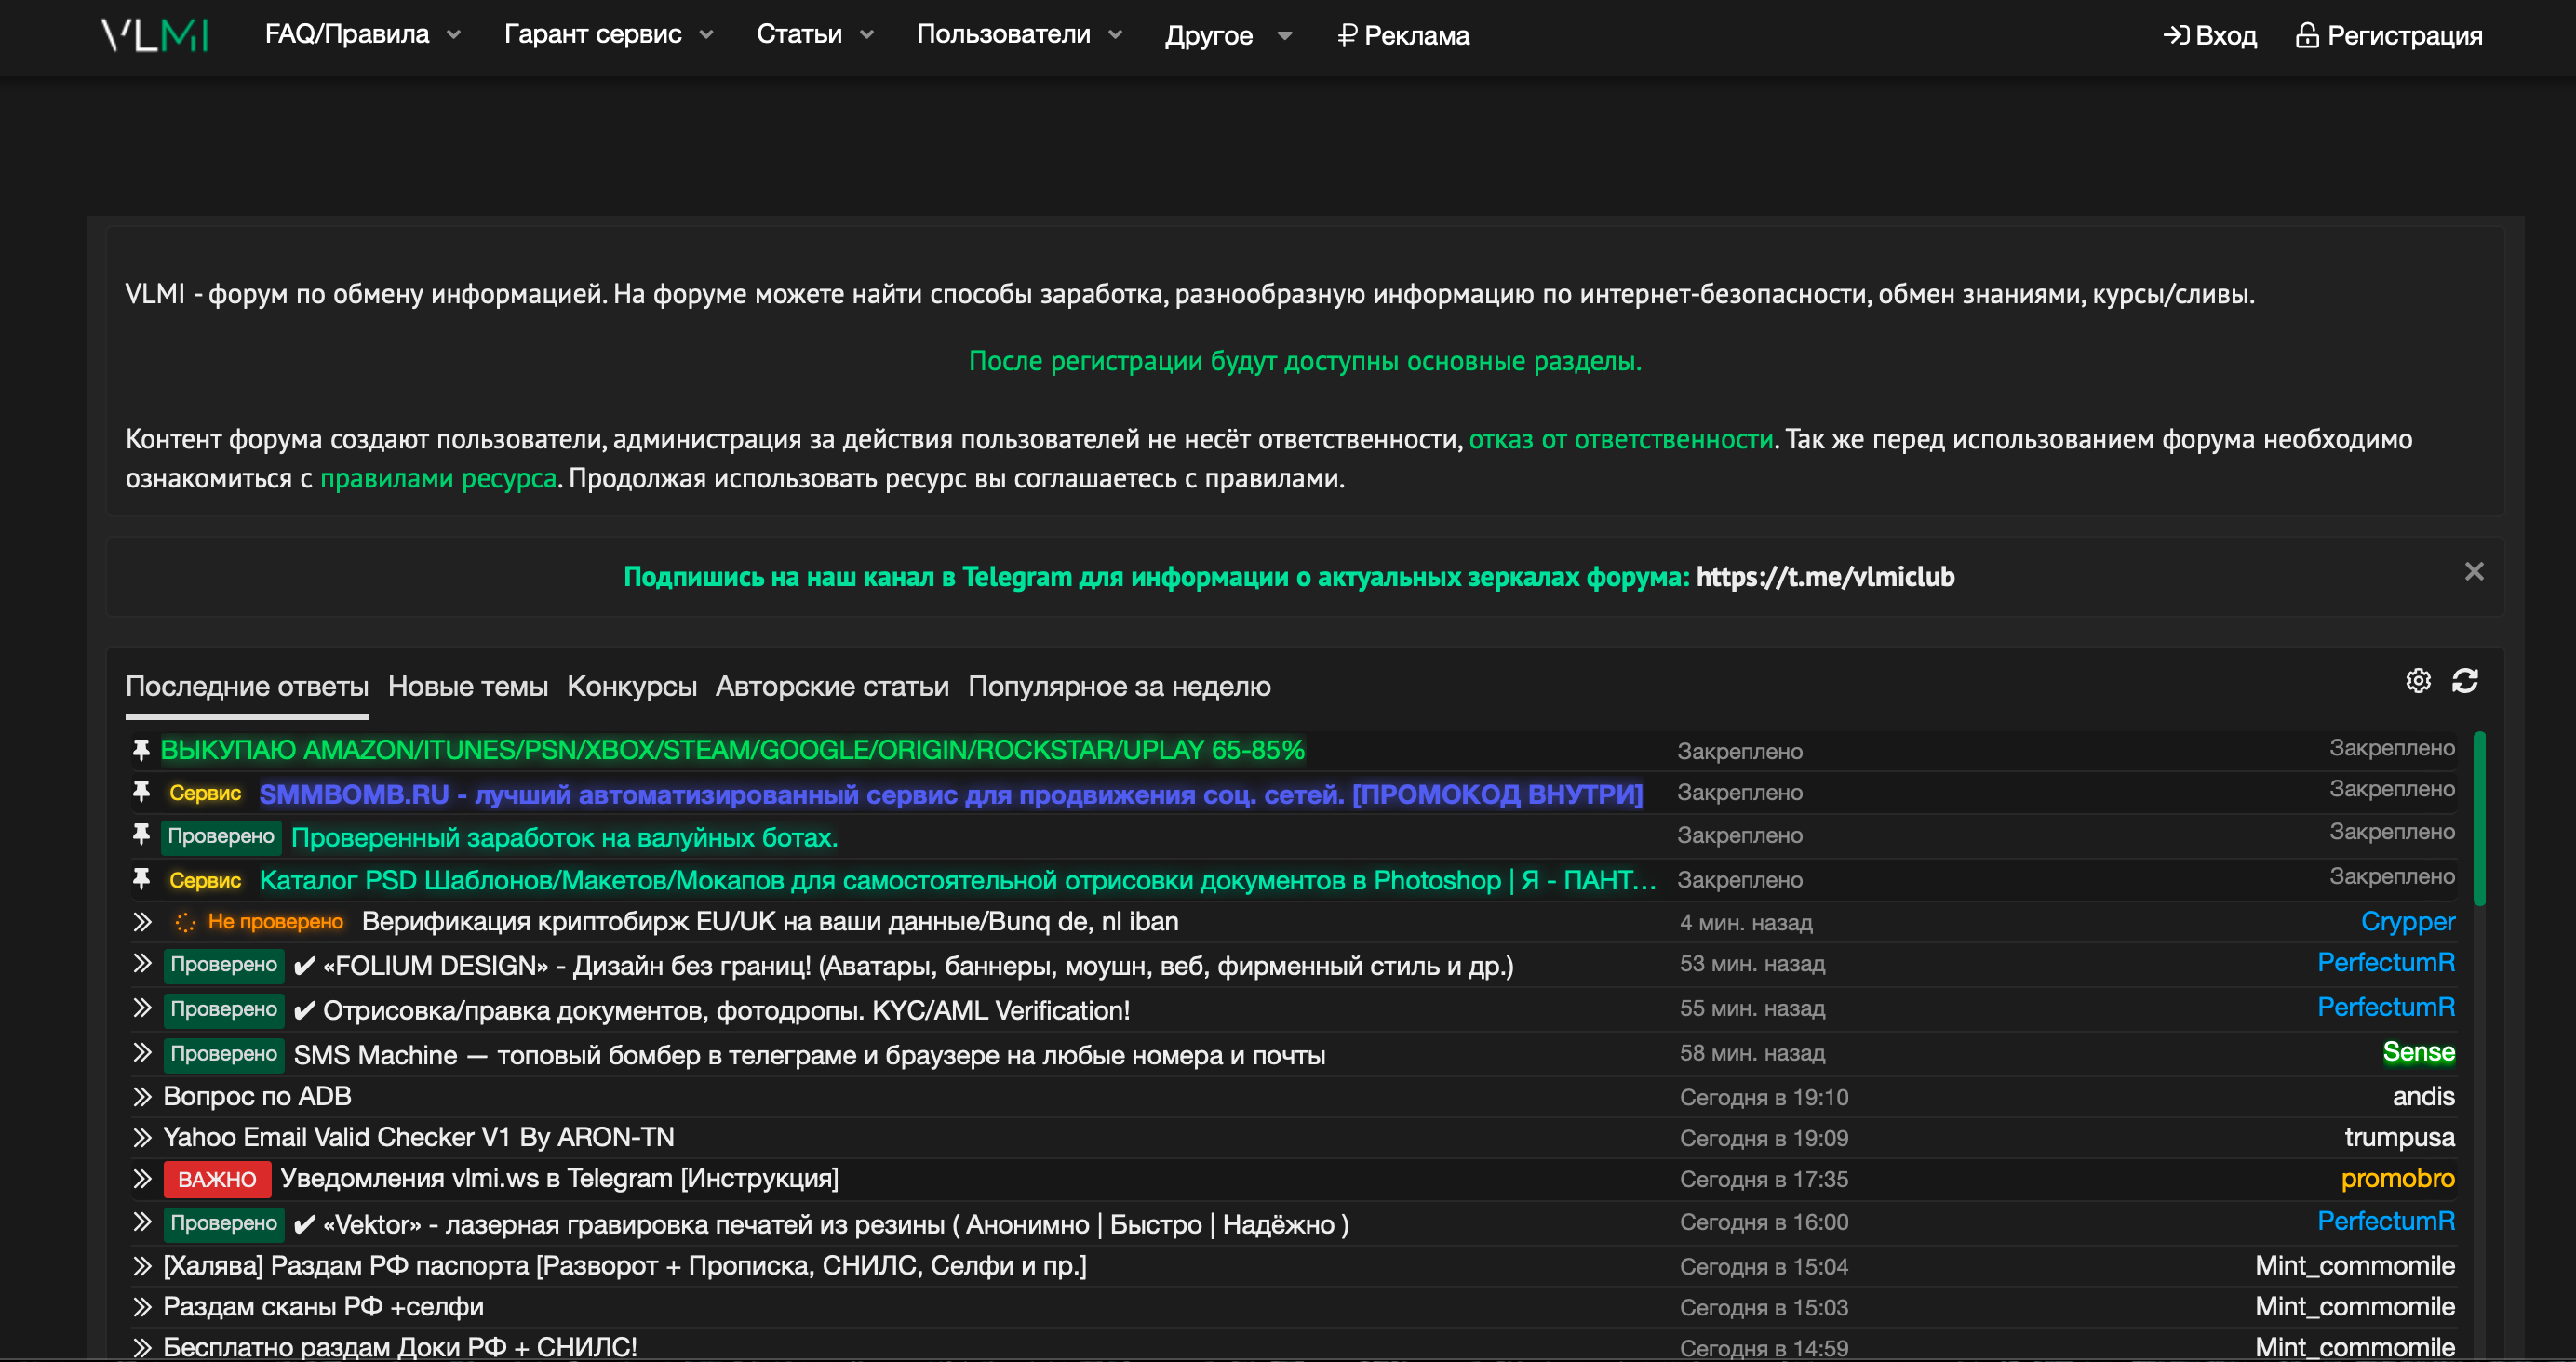Viewport: 2576px width, 1362px height.
Task: Select the Последние ответы tab
Action: [247, 687]
